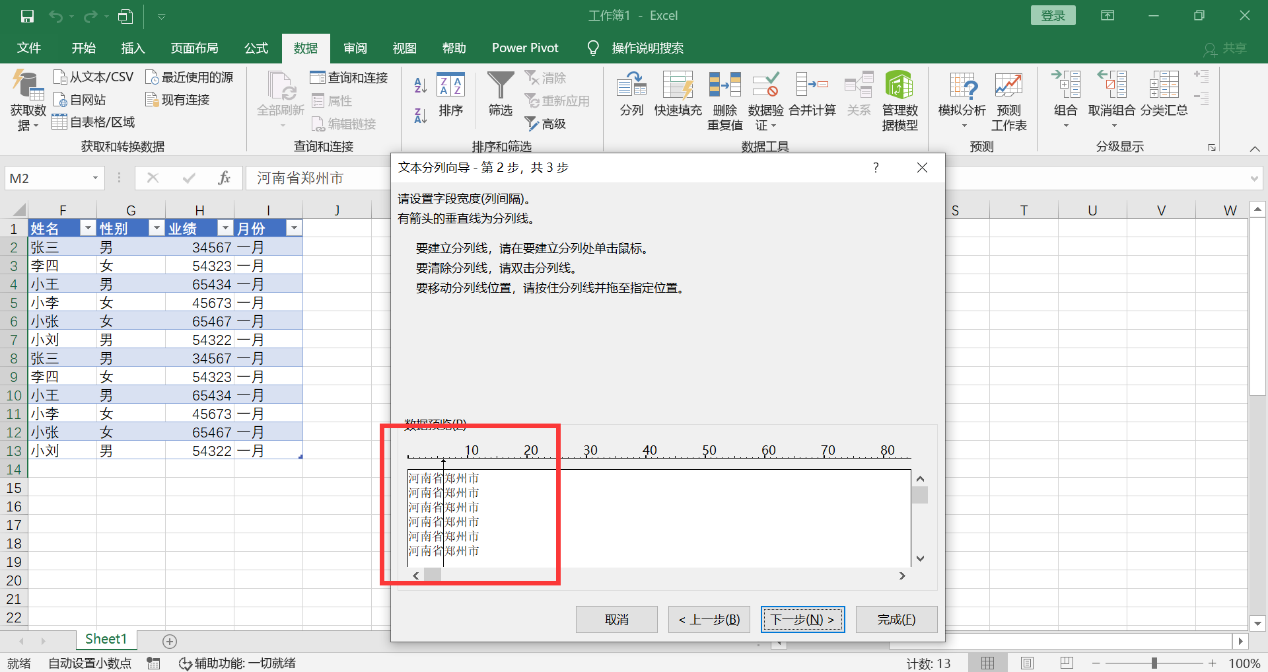
Task: Click the Share (共享) button
Action: pyautogui.click(x=1226, y=48)
